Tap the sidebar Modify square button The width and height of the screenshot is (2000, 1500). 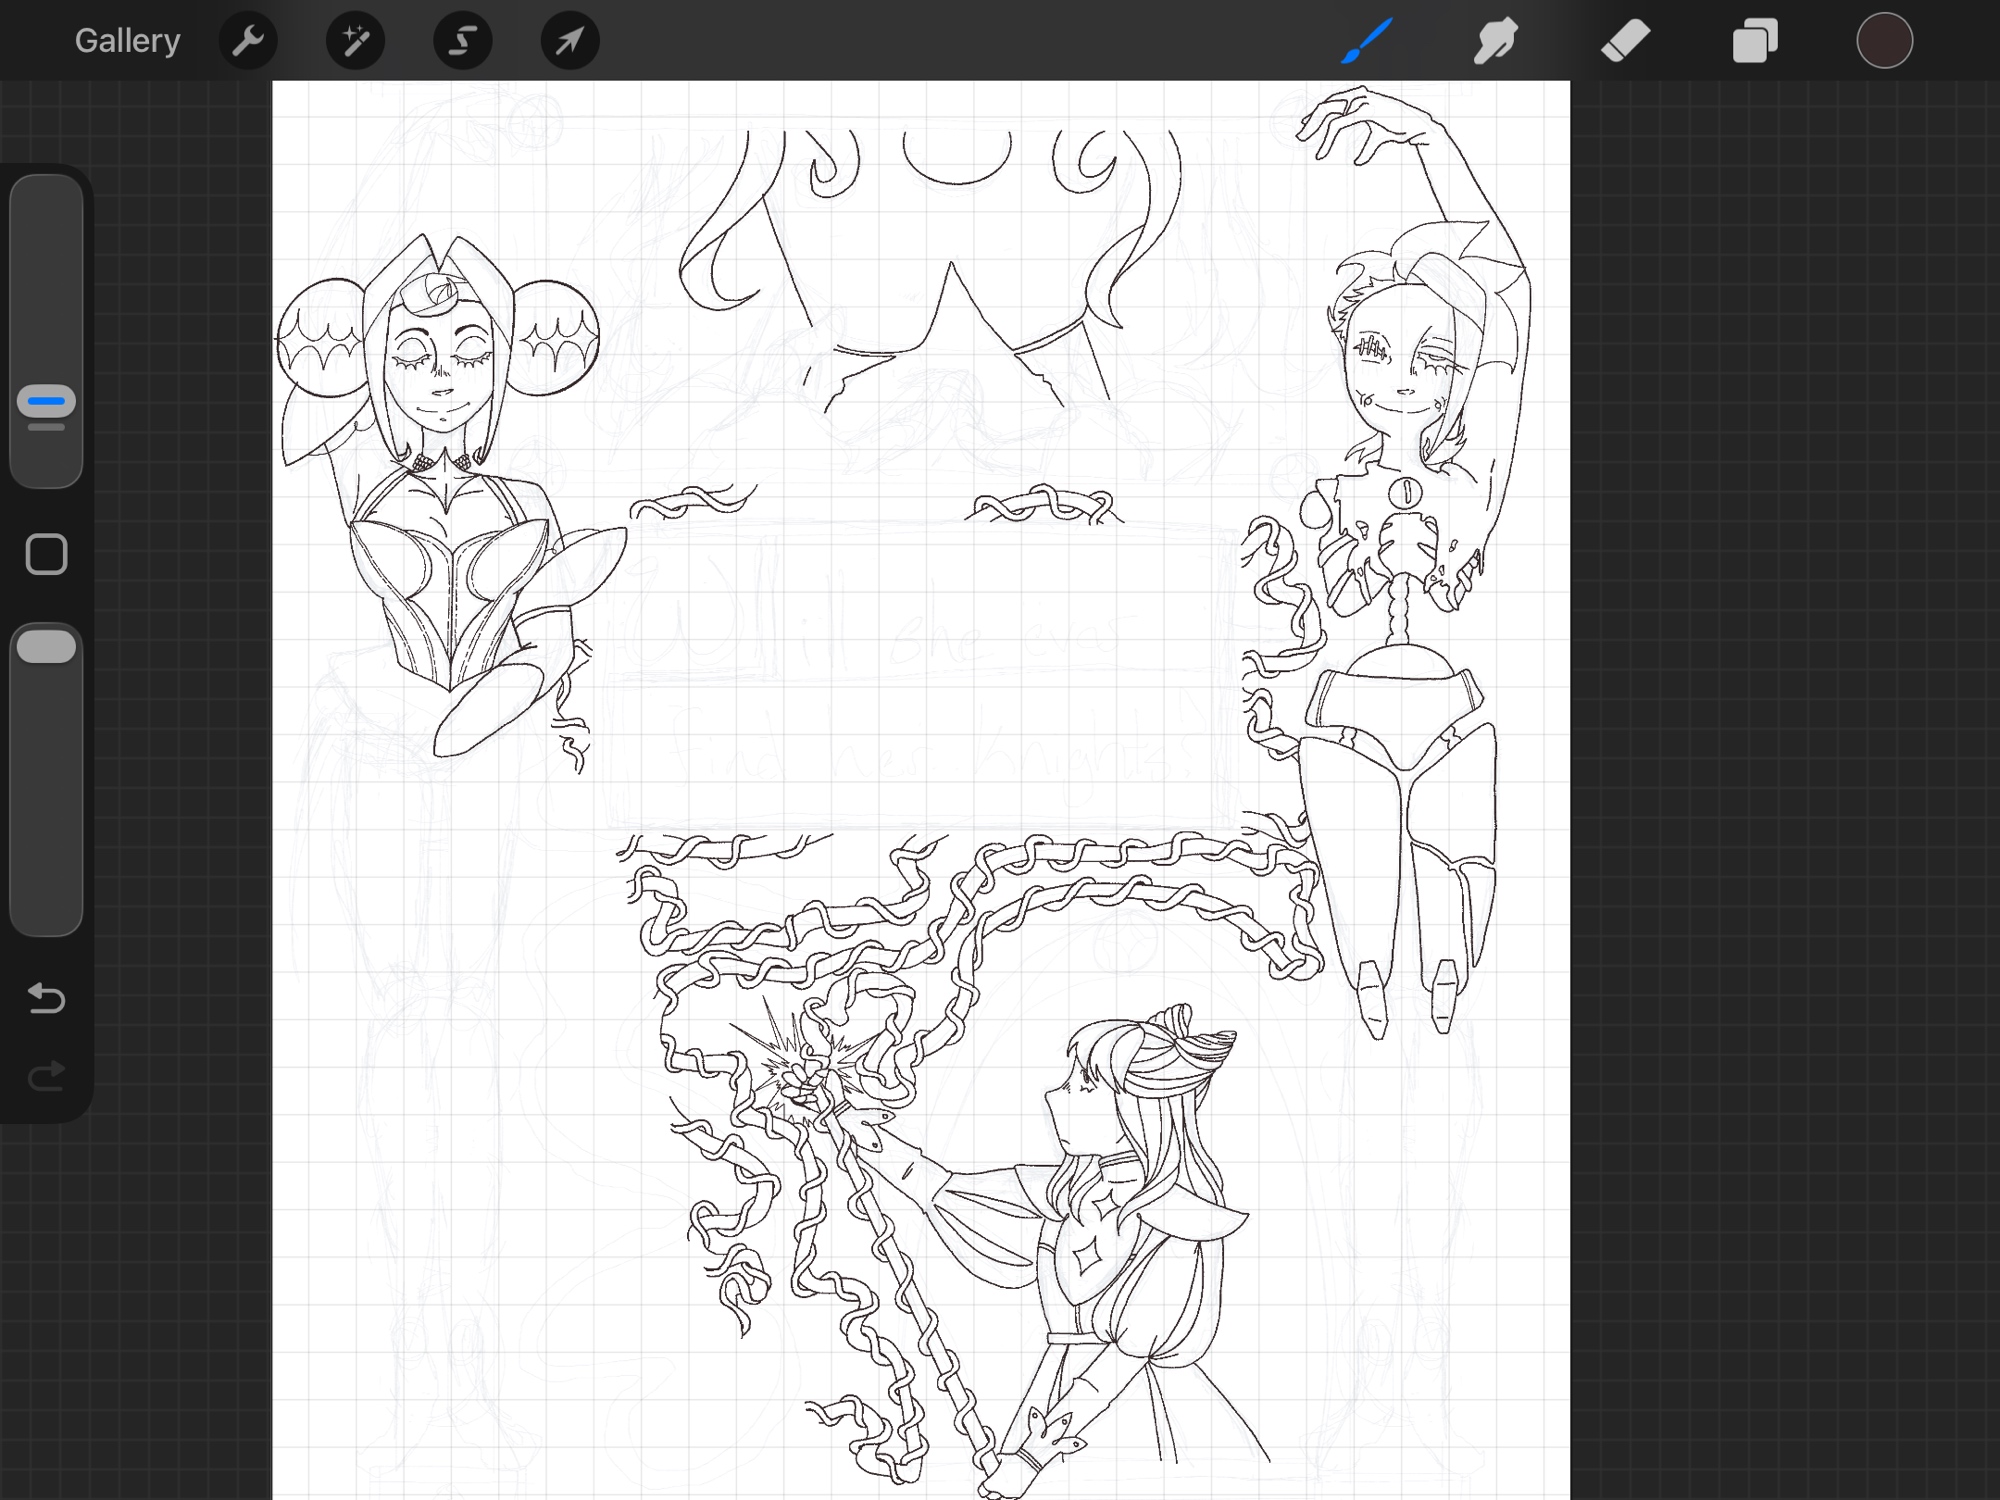coord(46,554)
